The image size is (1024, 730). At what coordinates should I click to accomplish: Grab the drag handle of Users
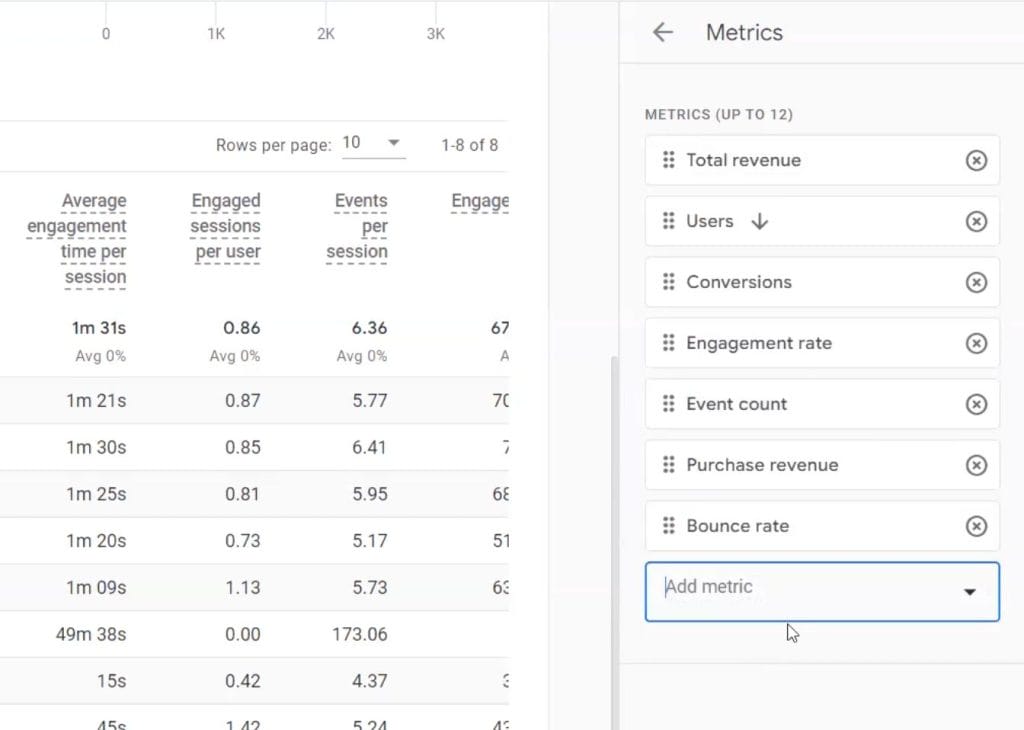[x=668, y=221]
